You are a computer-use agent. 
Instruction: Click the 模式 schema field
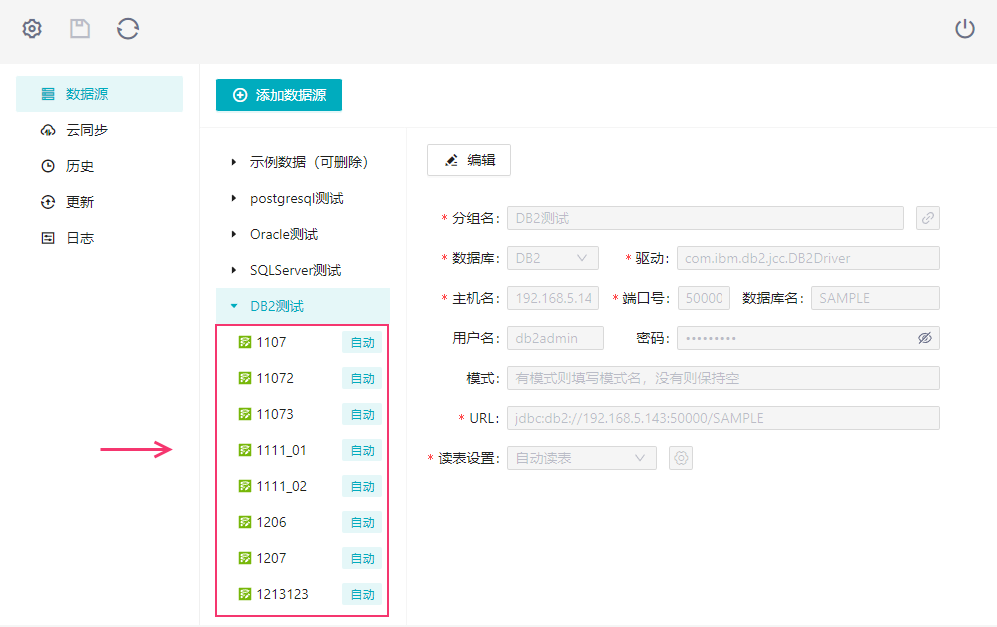coord(723,378)
